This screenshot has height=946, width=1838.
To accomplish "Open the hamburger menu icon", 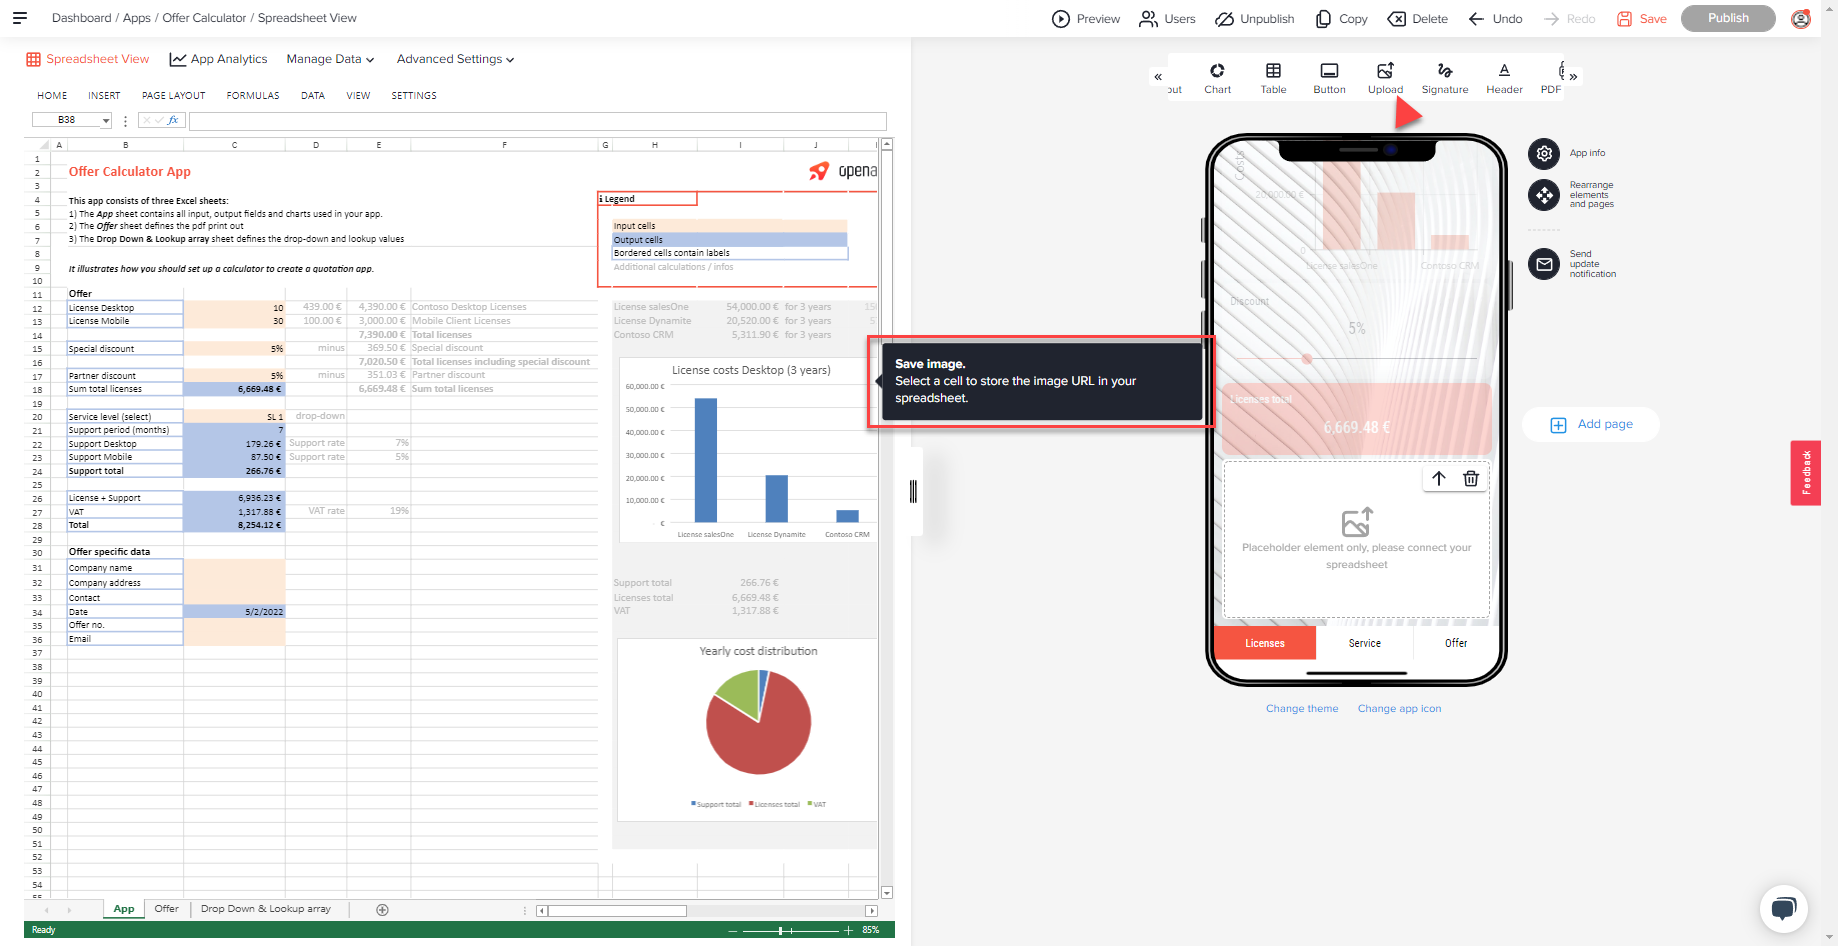I will coord(20,18).
